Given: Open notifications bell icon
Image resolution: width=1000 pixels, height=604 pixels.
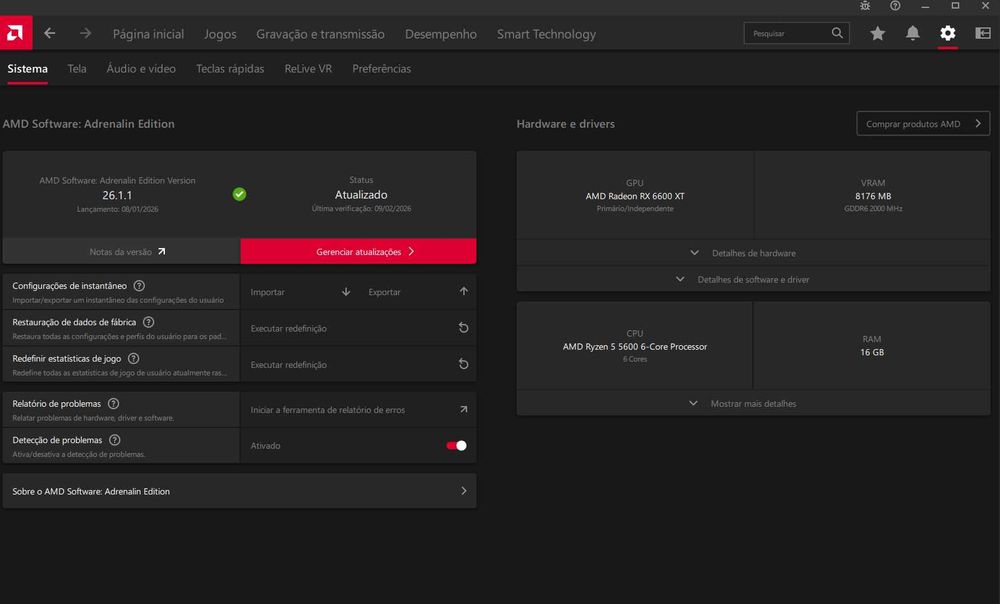Looking at the screenshot, I should [913, 33].
